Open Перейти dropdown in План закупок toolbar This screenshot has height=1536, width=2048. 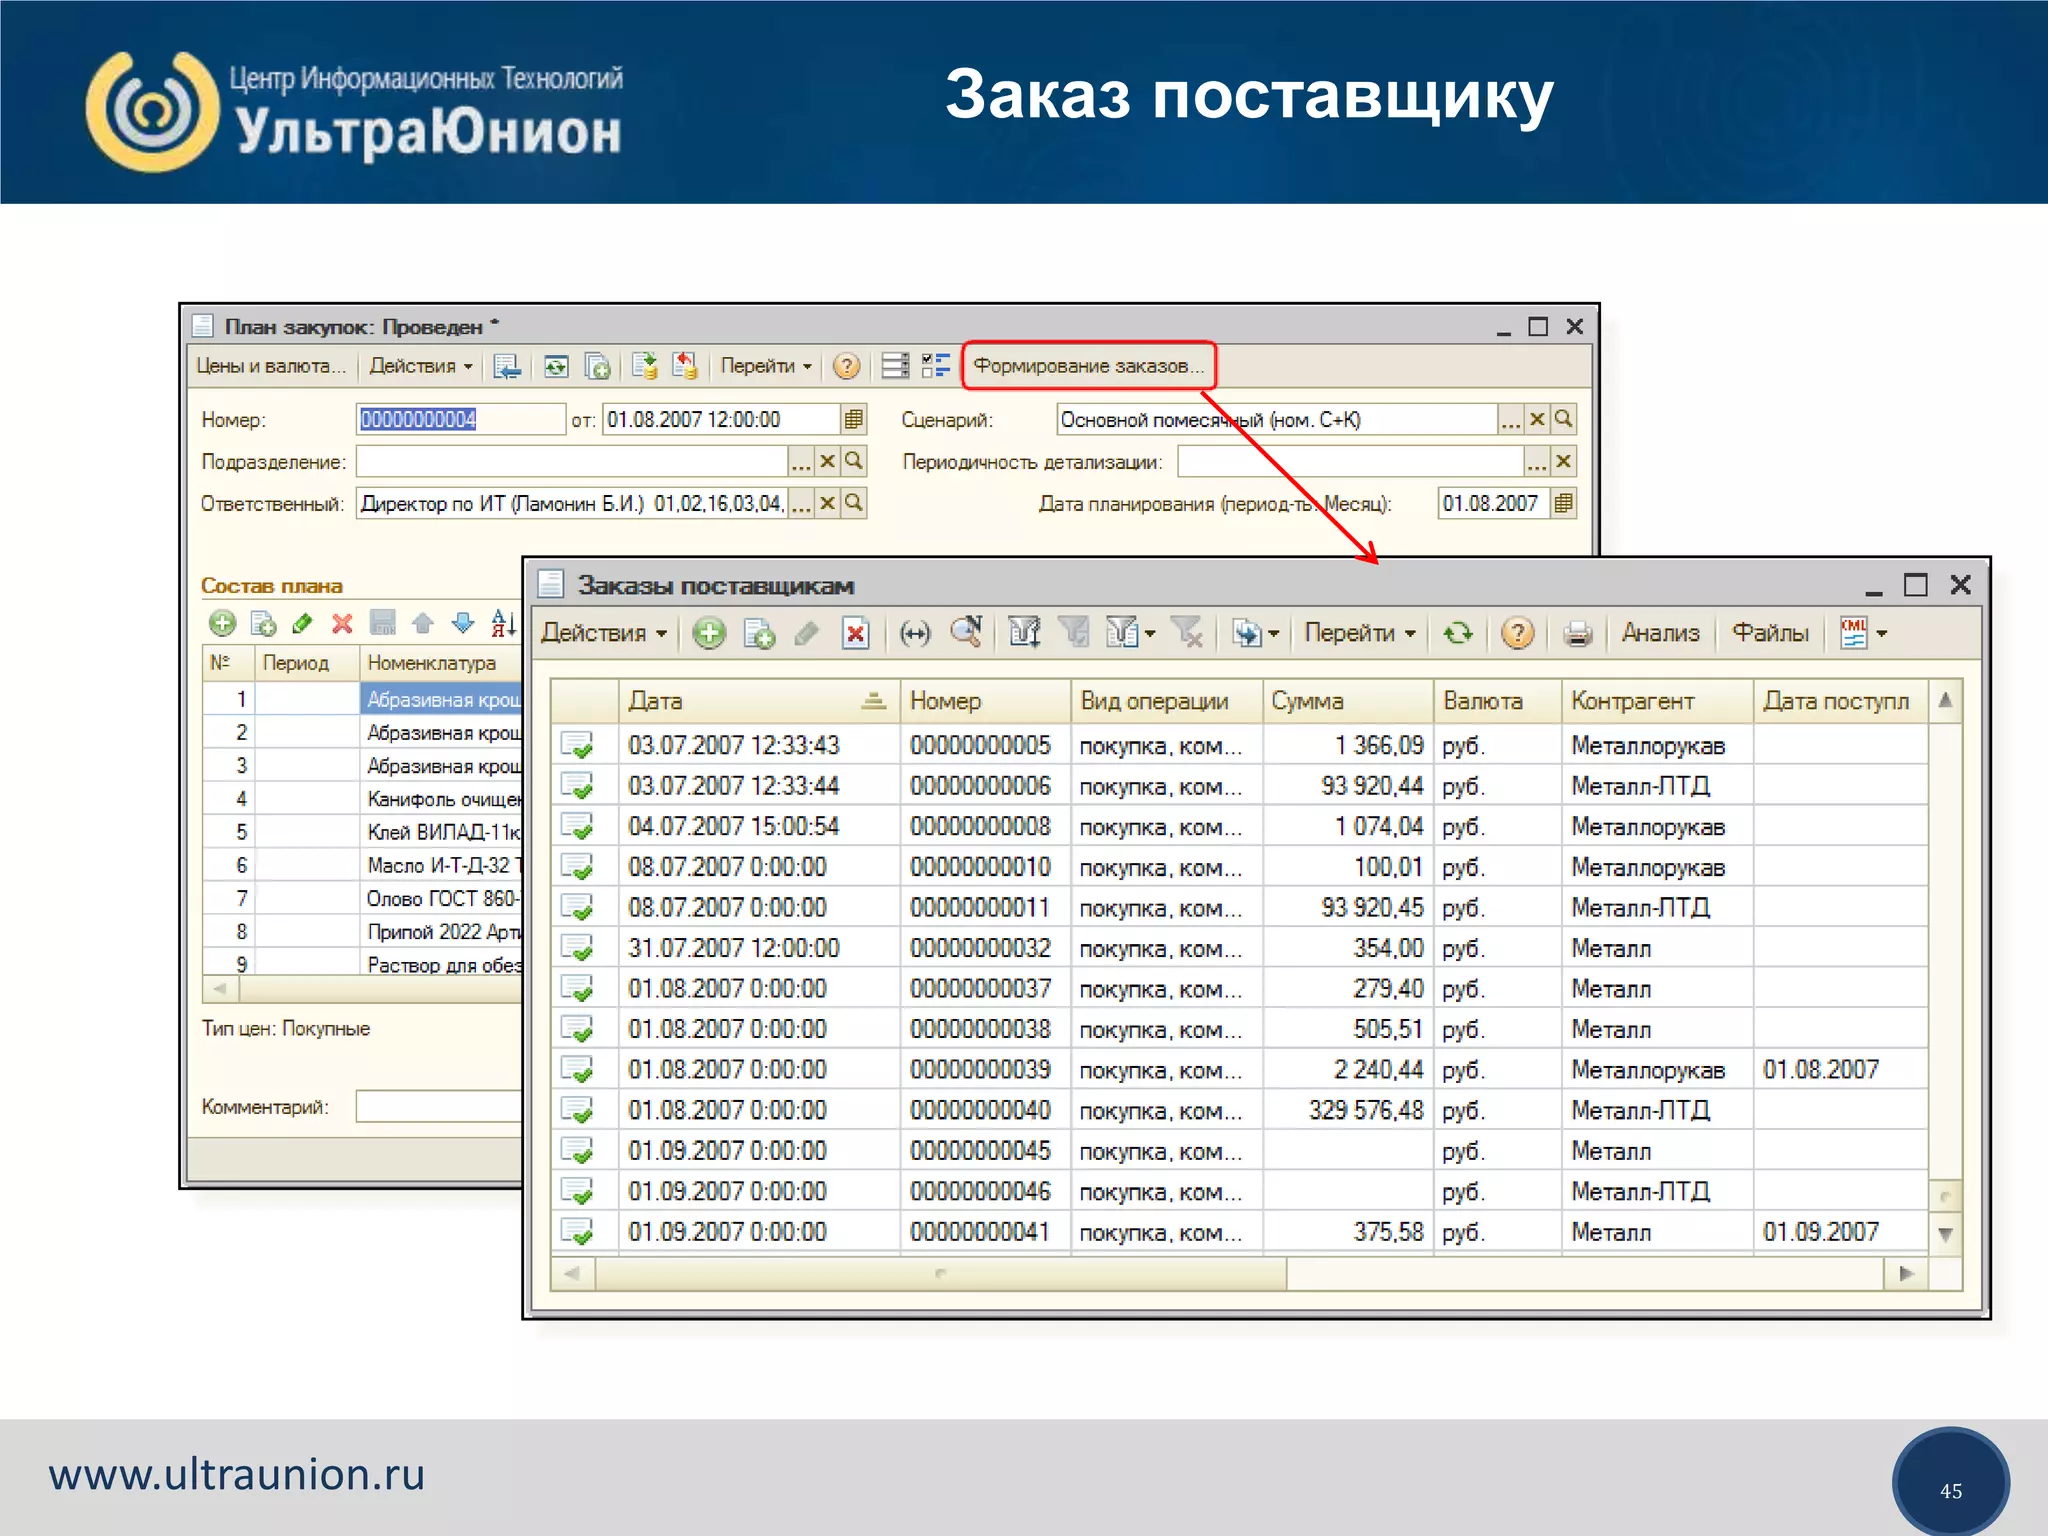(766, 366)
